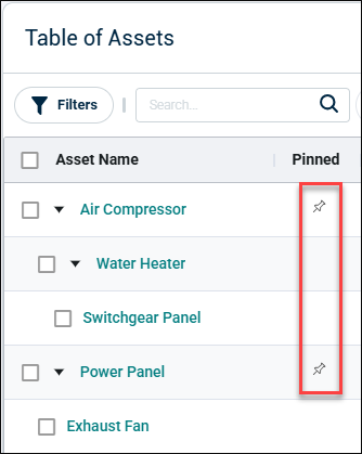Collapse the Water Heater row arrow
Screen dimensions: 362x454
[x=75, y=264]
